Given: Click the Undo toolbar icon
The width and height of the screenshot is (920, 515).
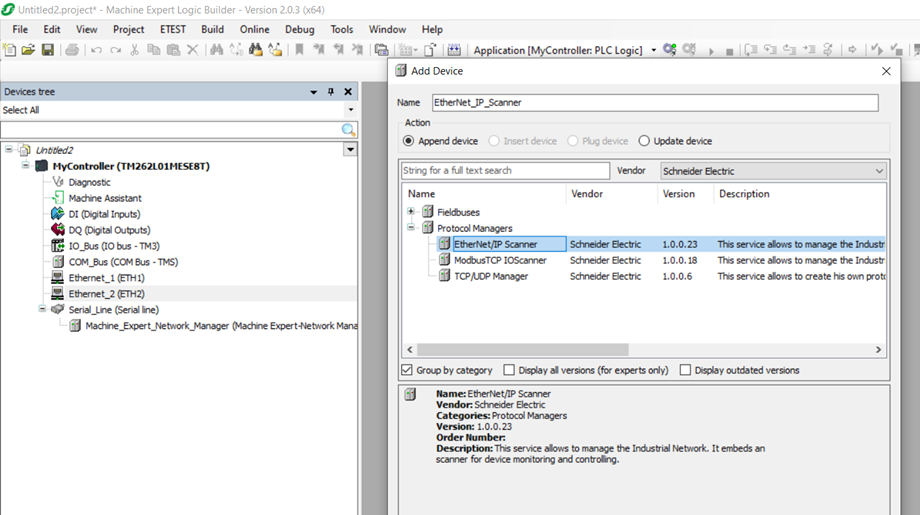Looking at the screenshot, I should click(96, 50).
